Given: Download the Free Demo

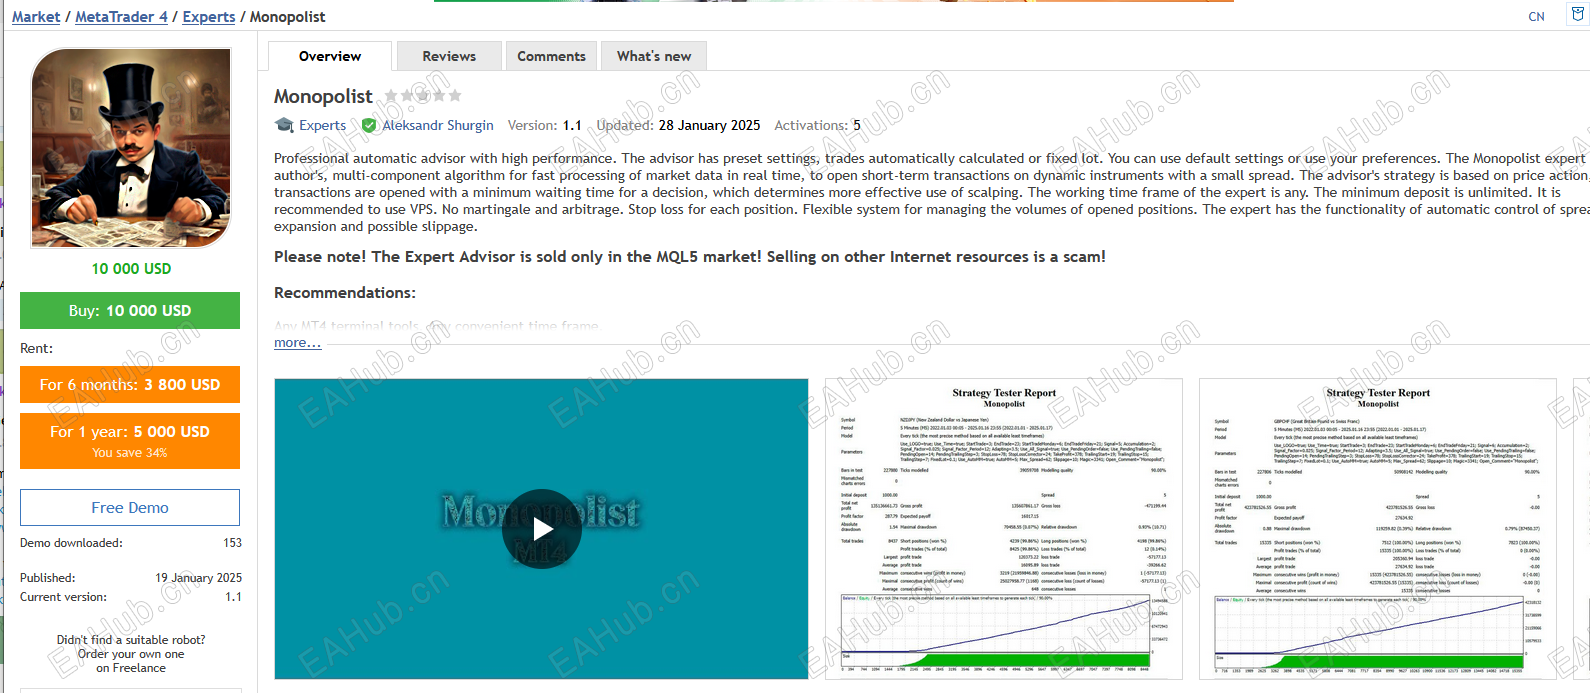Looking at the screenshot, I should 130,507.
